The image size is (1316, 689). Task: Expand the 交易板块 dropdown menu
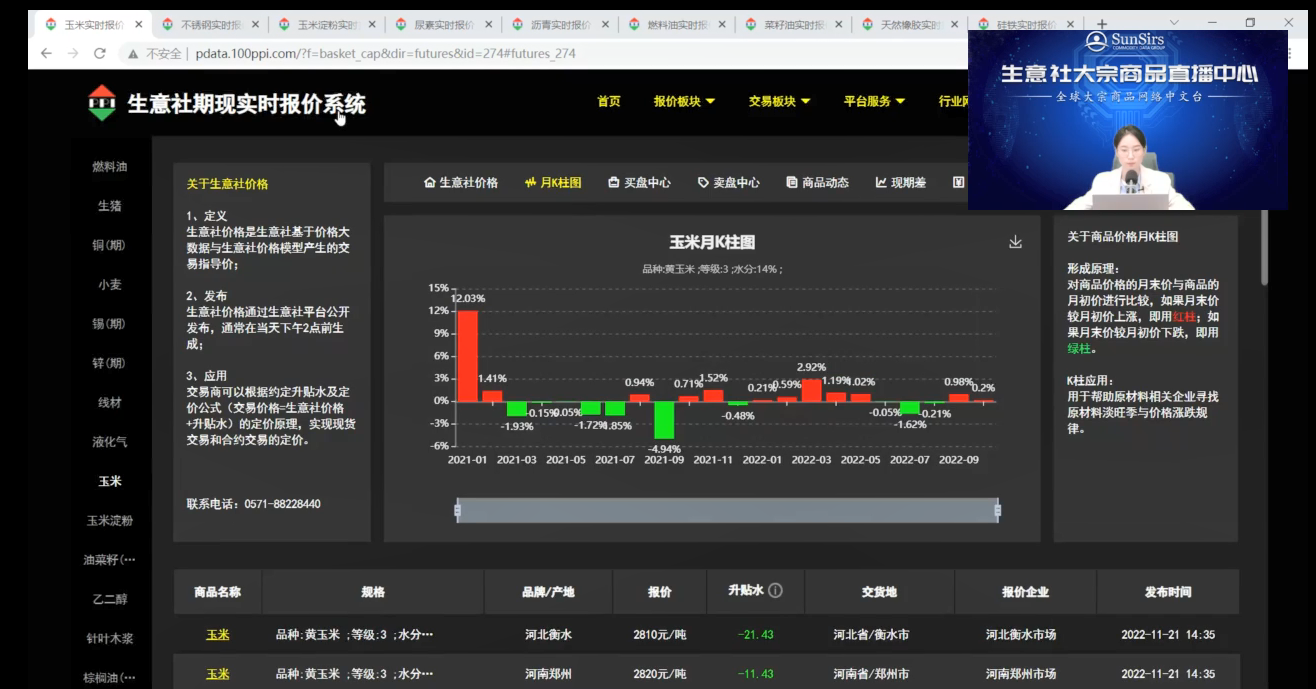click(x=779, y=101)
